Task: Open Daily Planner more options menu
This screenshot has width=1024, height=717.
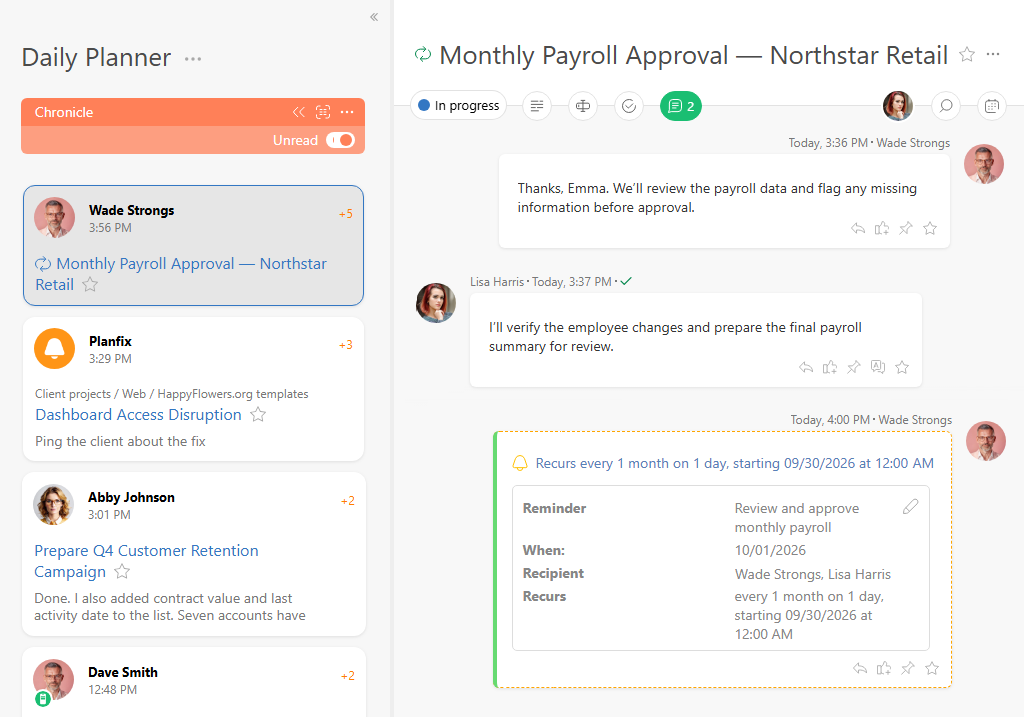Action: (x=193, y=59)
